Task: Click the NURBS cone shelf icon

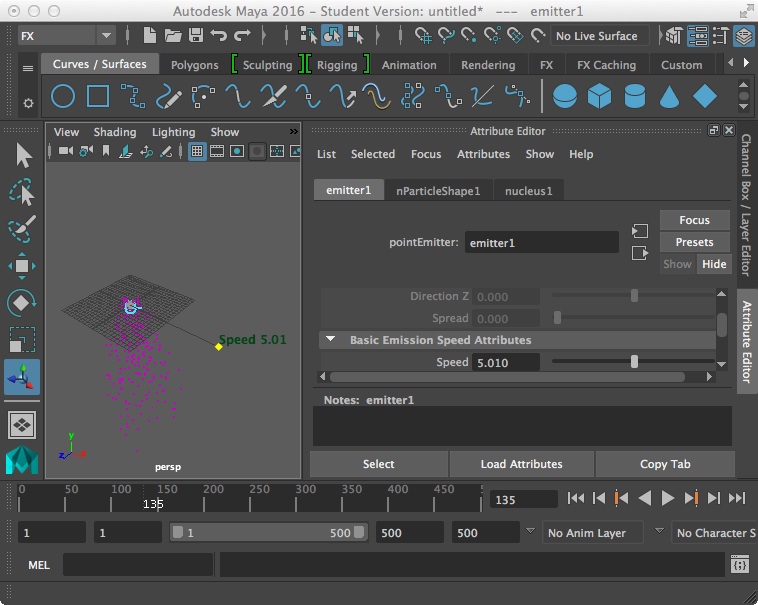Action: click(670, 96)
